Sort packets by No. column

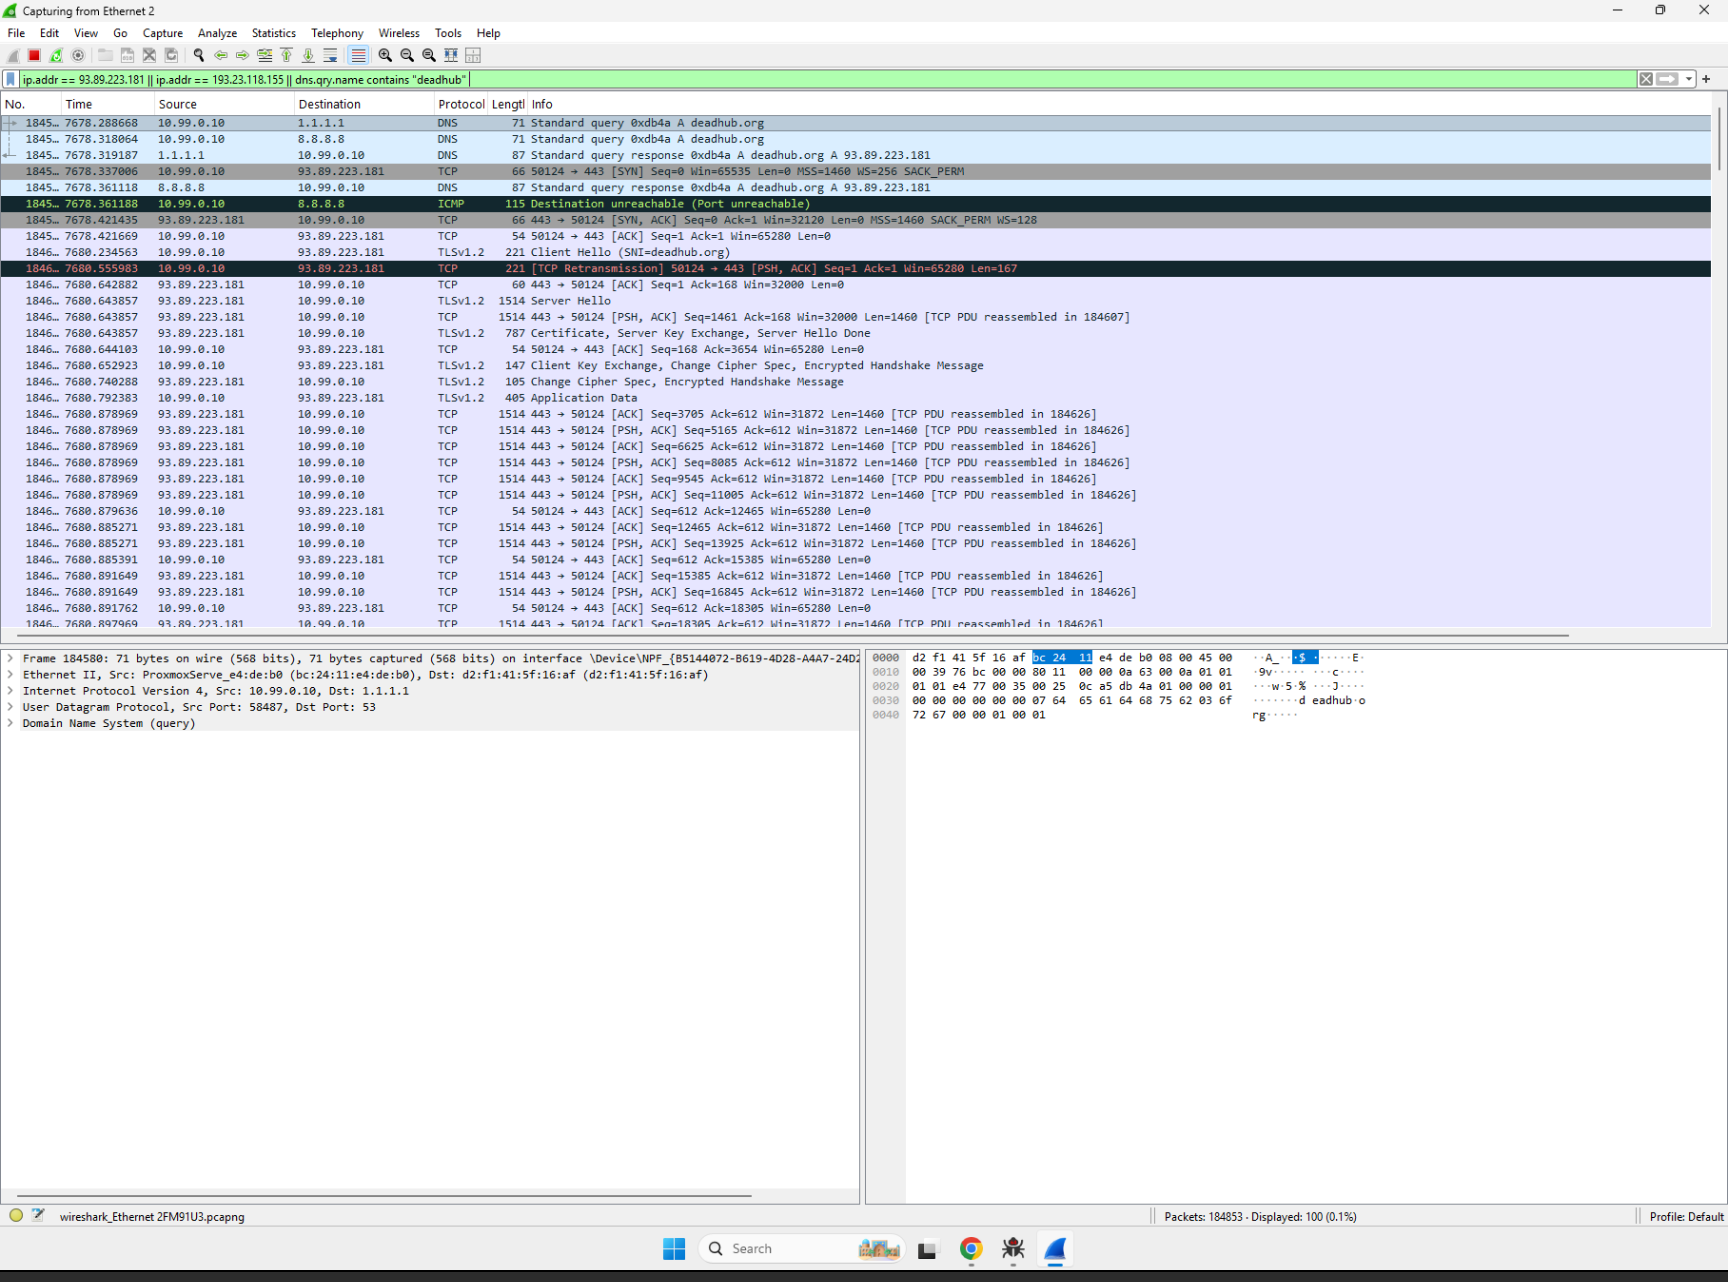[31, 104]
